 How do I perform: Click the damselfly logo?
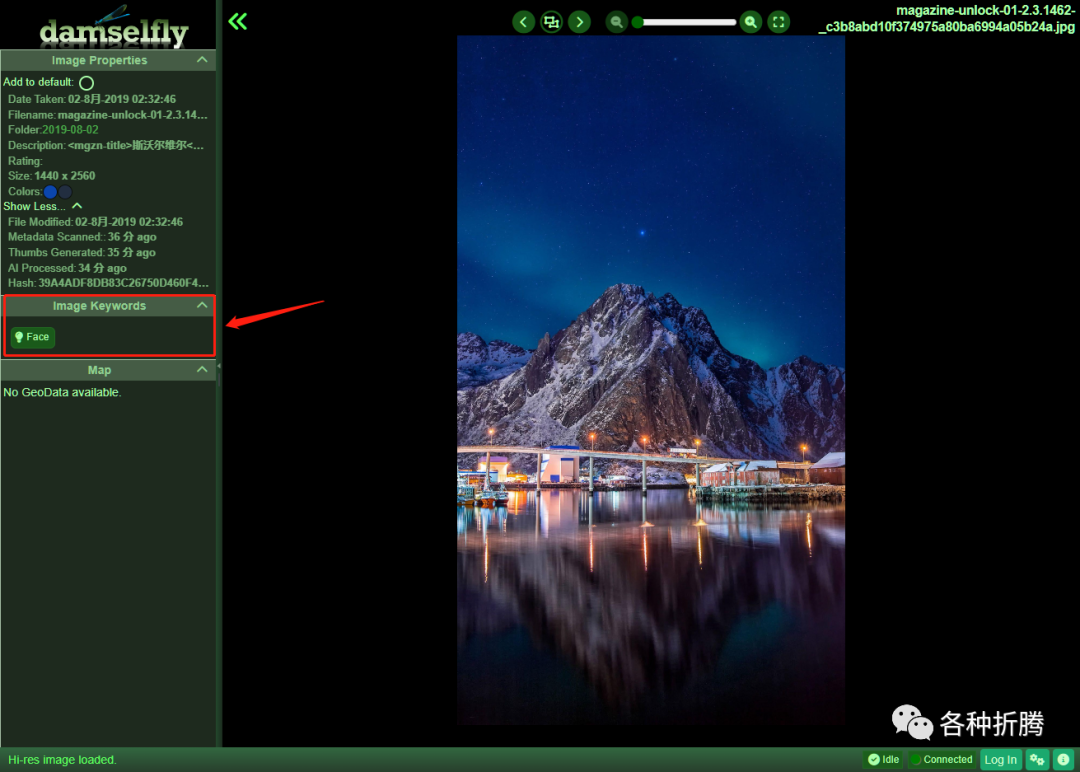112,26
